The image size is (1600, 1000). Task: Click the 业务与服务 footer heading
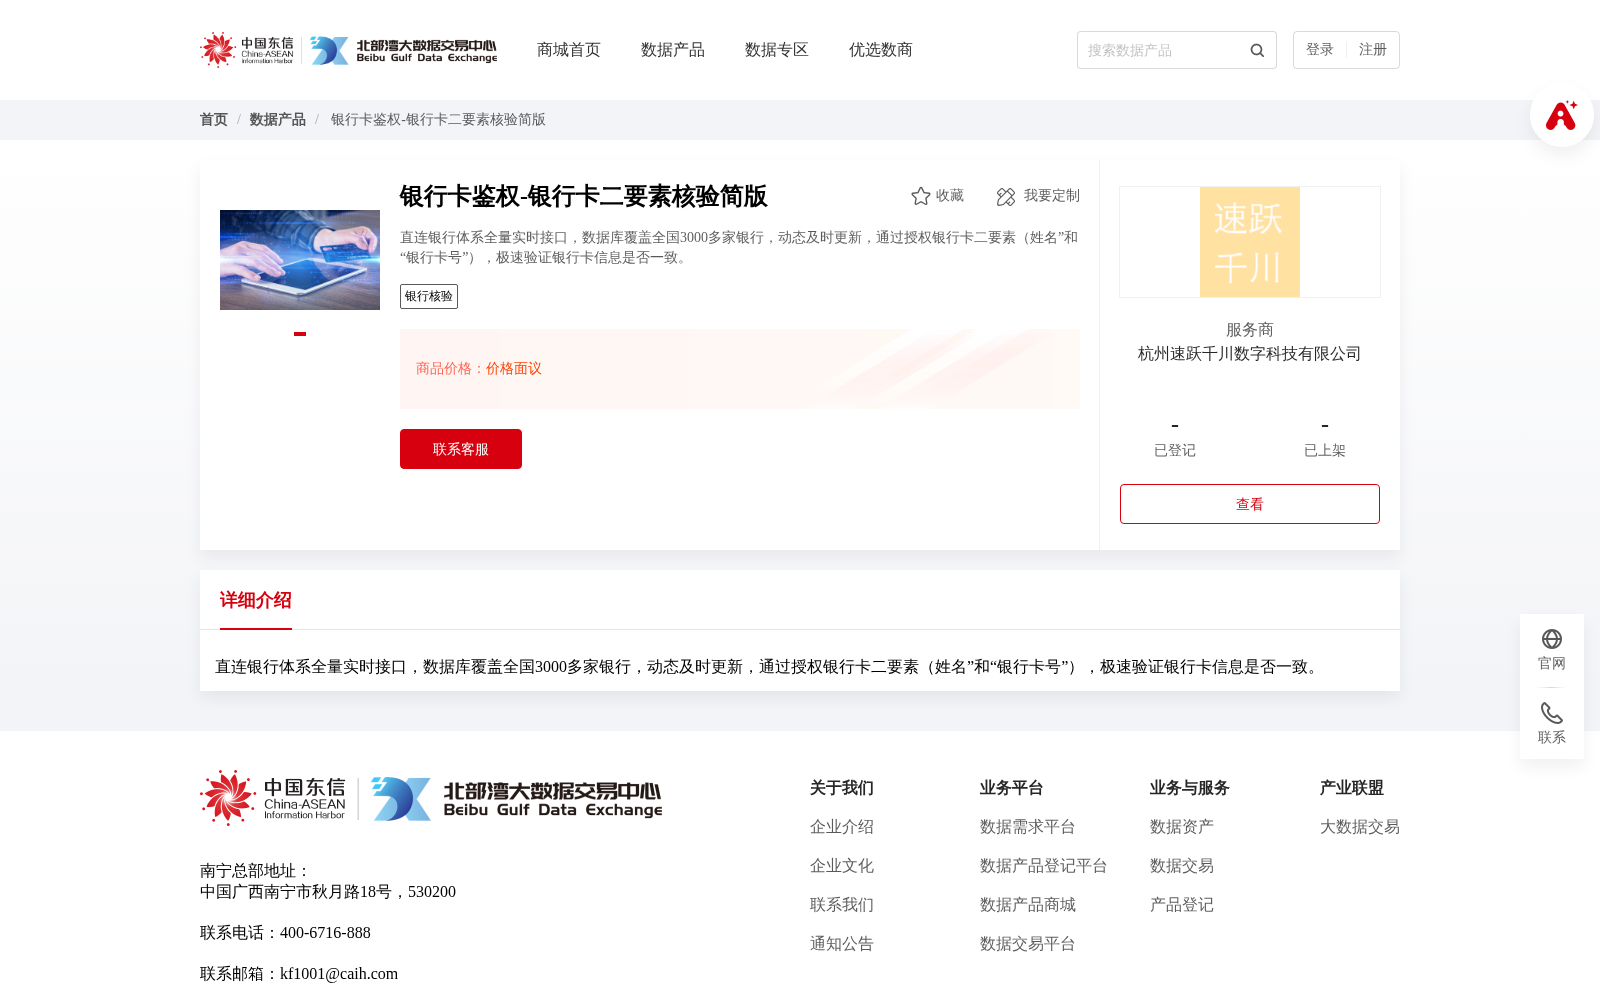click(1190, 788)
